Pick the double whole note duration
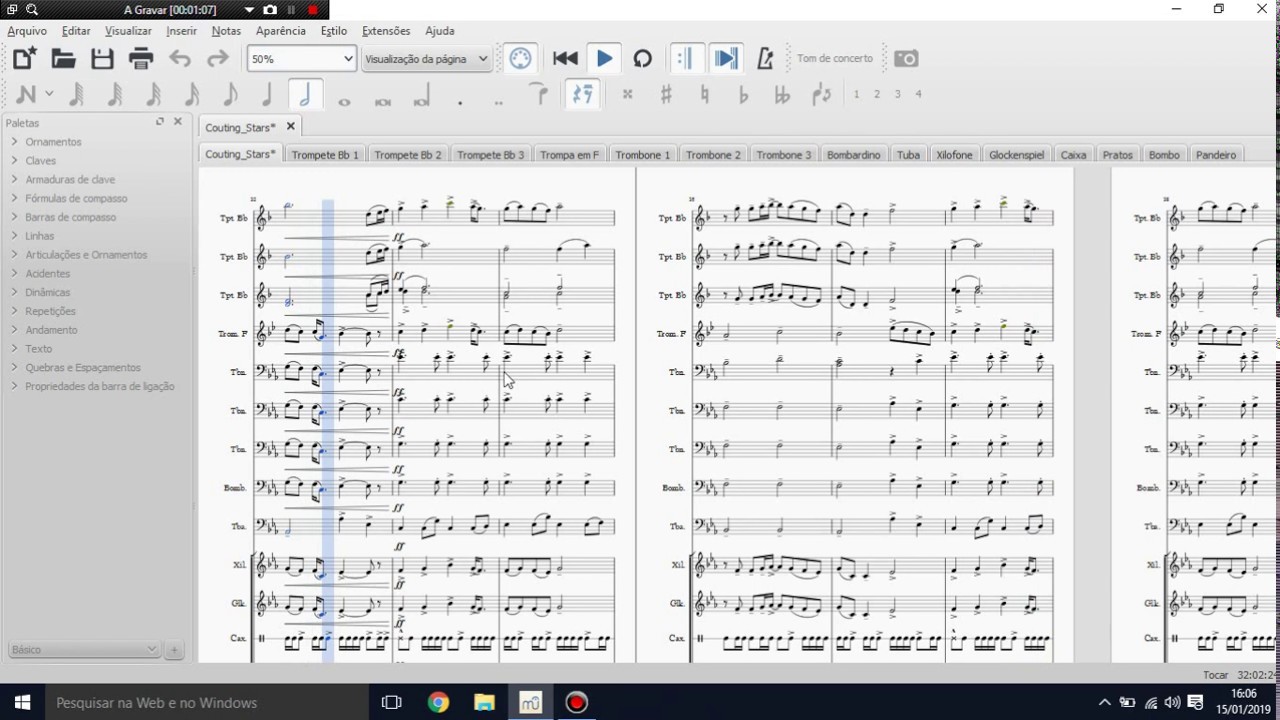The width and height of the screenshot is (1280, 720). (382, 101)
